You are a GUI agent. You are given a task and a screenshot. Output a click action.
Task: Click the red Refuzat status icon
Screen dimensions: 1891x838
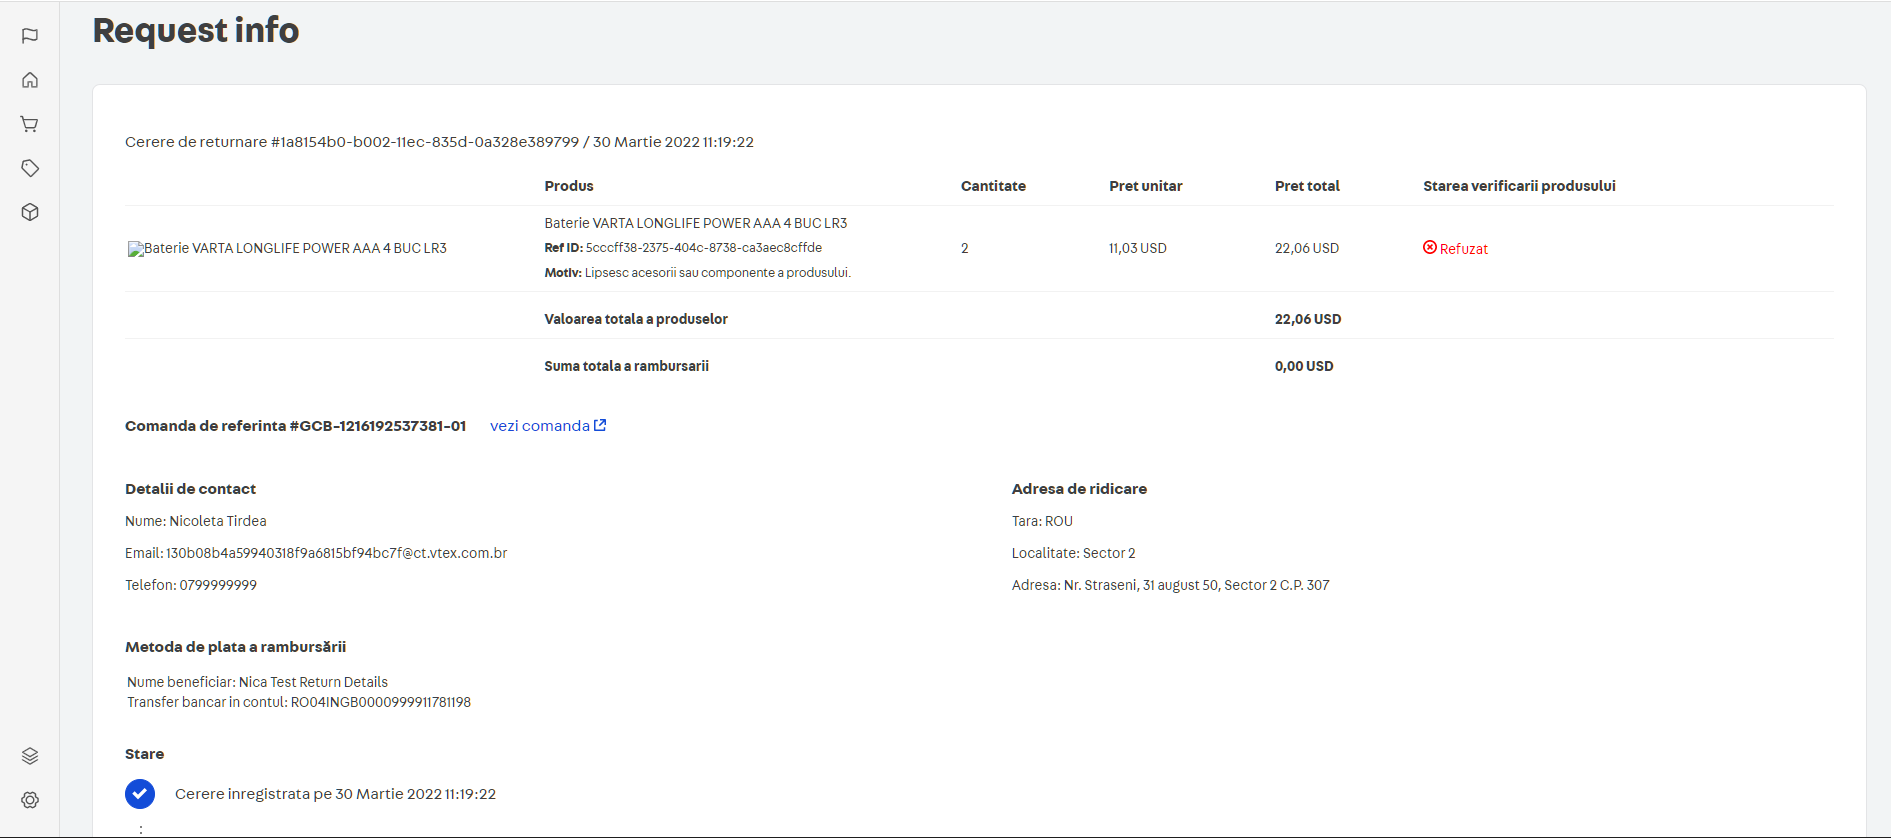(x=1430, y=247)
